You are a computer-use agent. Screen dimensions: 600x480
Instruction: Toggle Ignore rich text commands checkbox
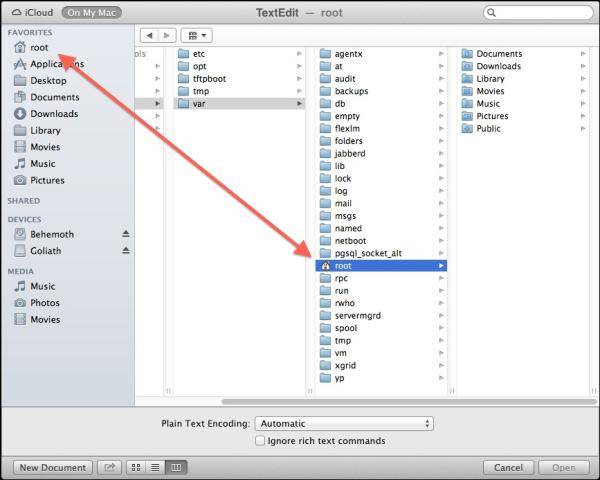point(260,441)
